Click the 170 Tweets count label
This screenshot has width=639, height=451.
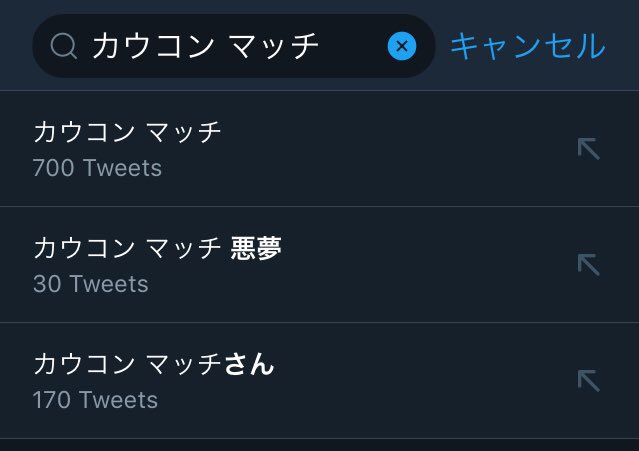pyautogui.click(x=95, y=400)
